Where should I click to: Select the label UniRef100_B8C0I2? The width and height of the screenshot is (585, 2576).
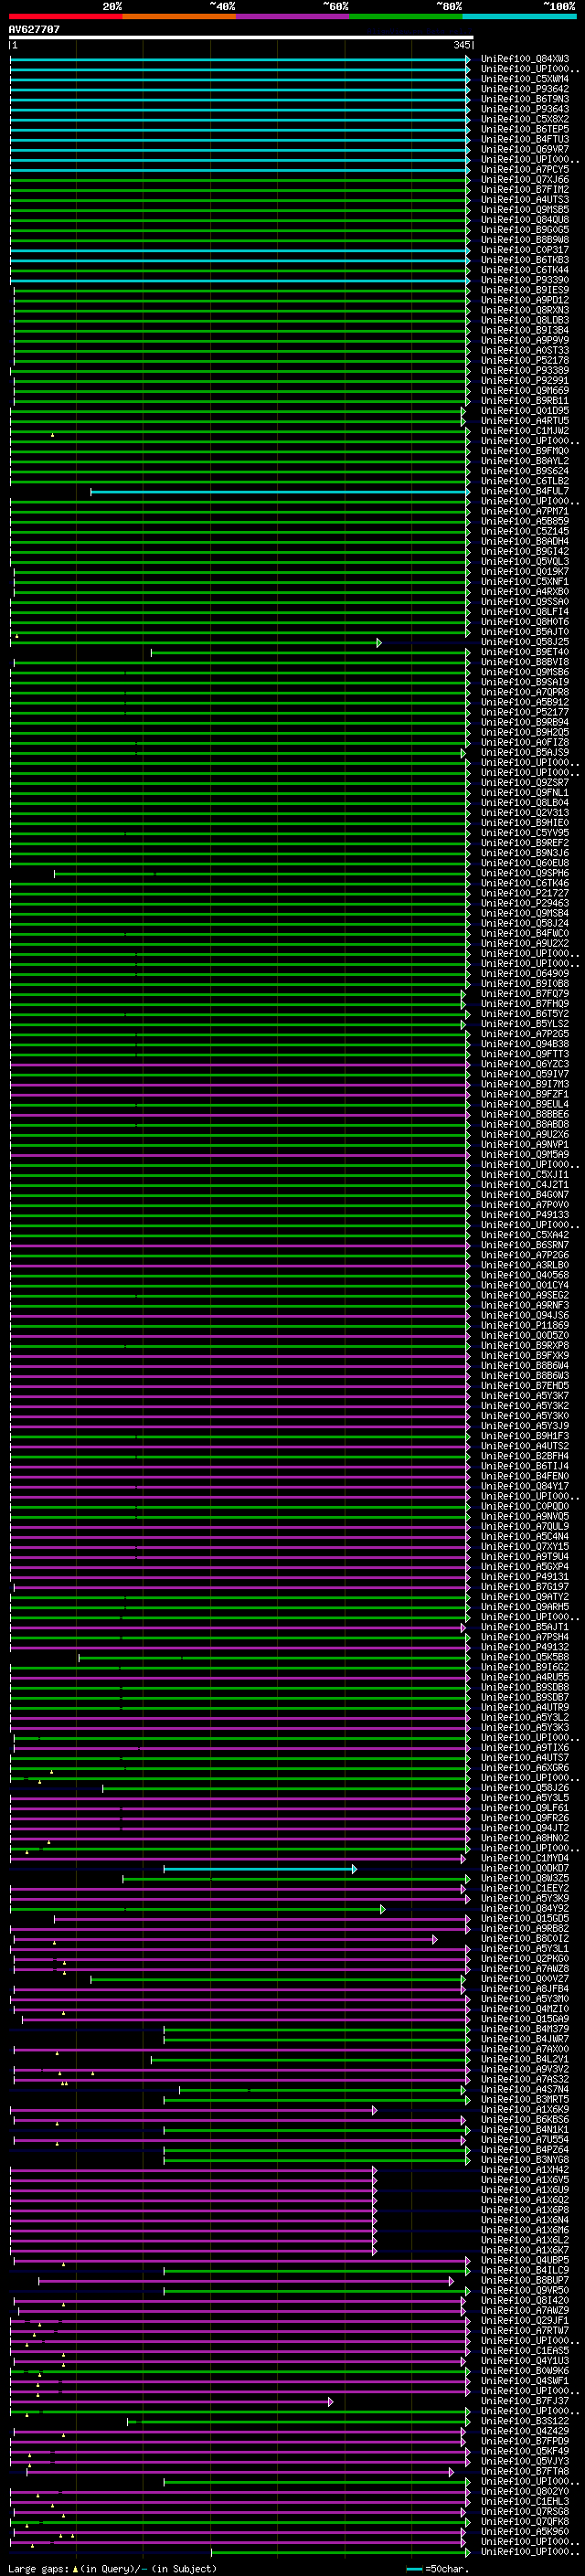525,1939
